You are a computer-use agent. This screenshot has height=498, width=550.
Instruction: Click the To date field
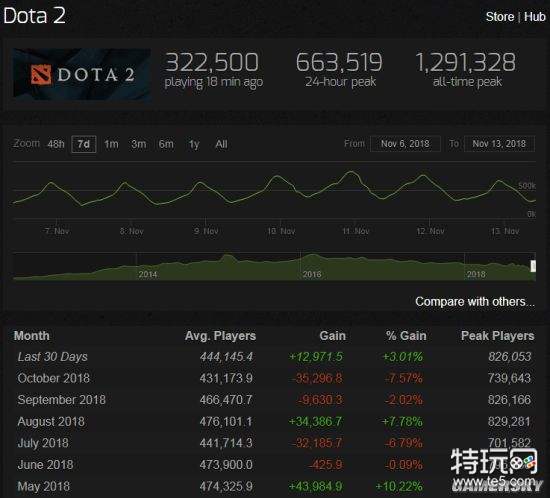click(499, 144)
